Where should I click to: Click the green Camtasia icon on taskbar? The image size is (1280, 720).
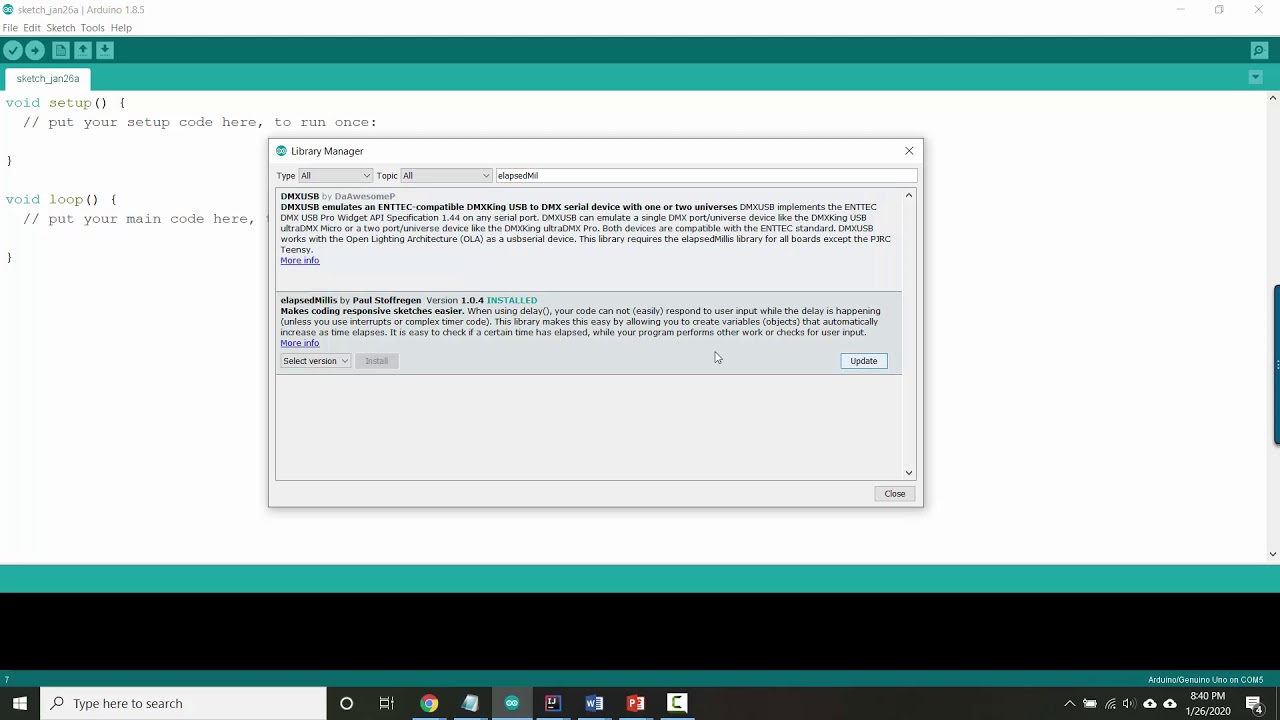(x=677, y=703)
